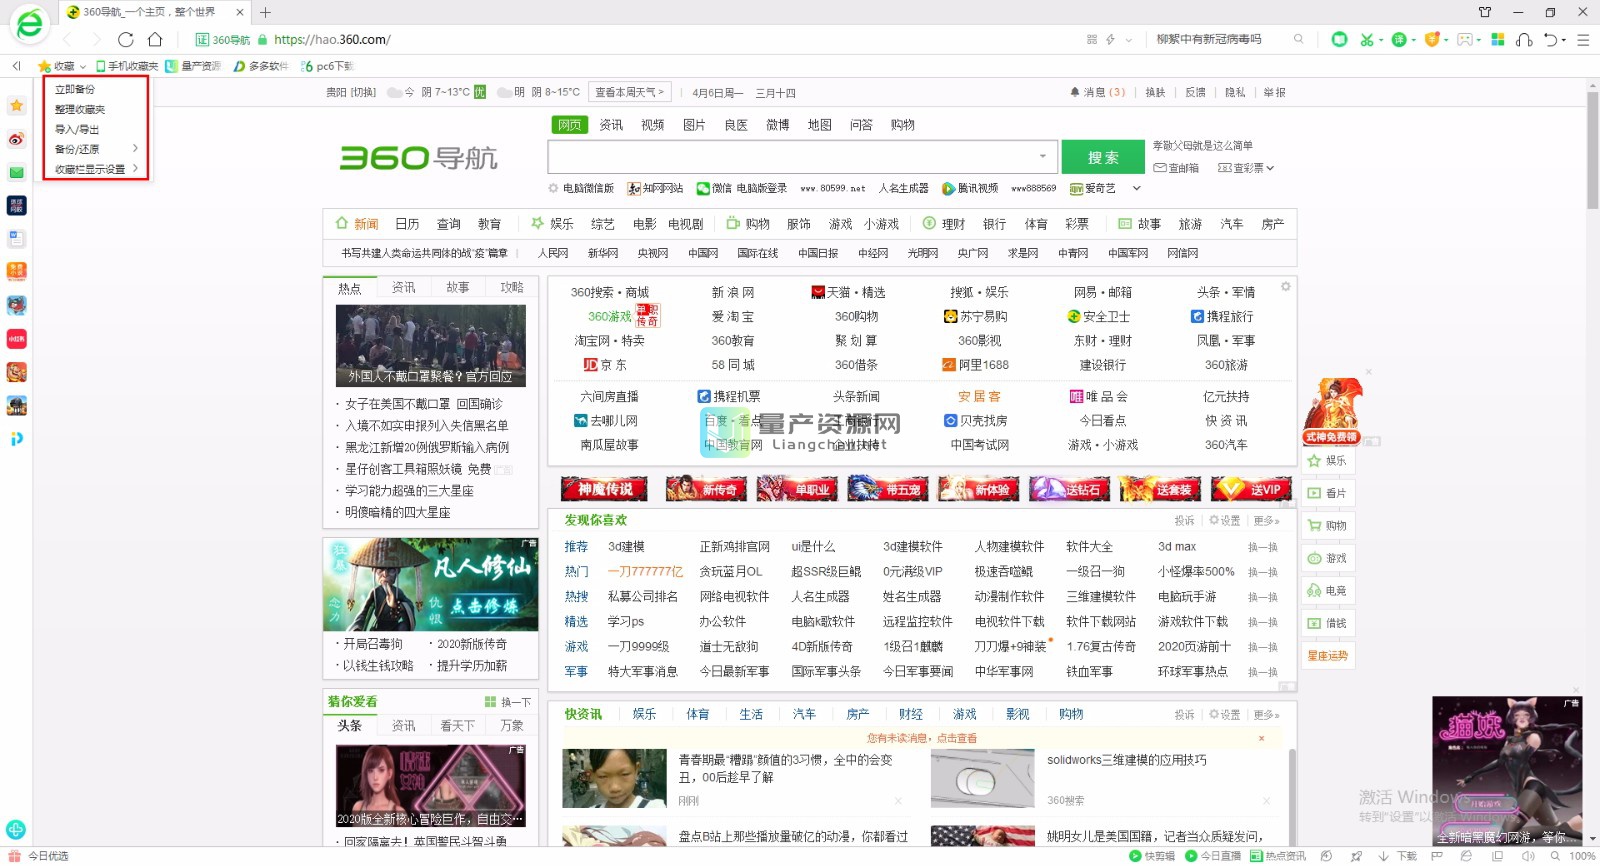The image size is (1600, 866).
Task: Click 换一下 in the 猜你爱看 panel
Action: coord(508,702)
